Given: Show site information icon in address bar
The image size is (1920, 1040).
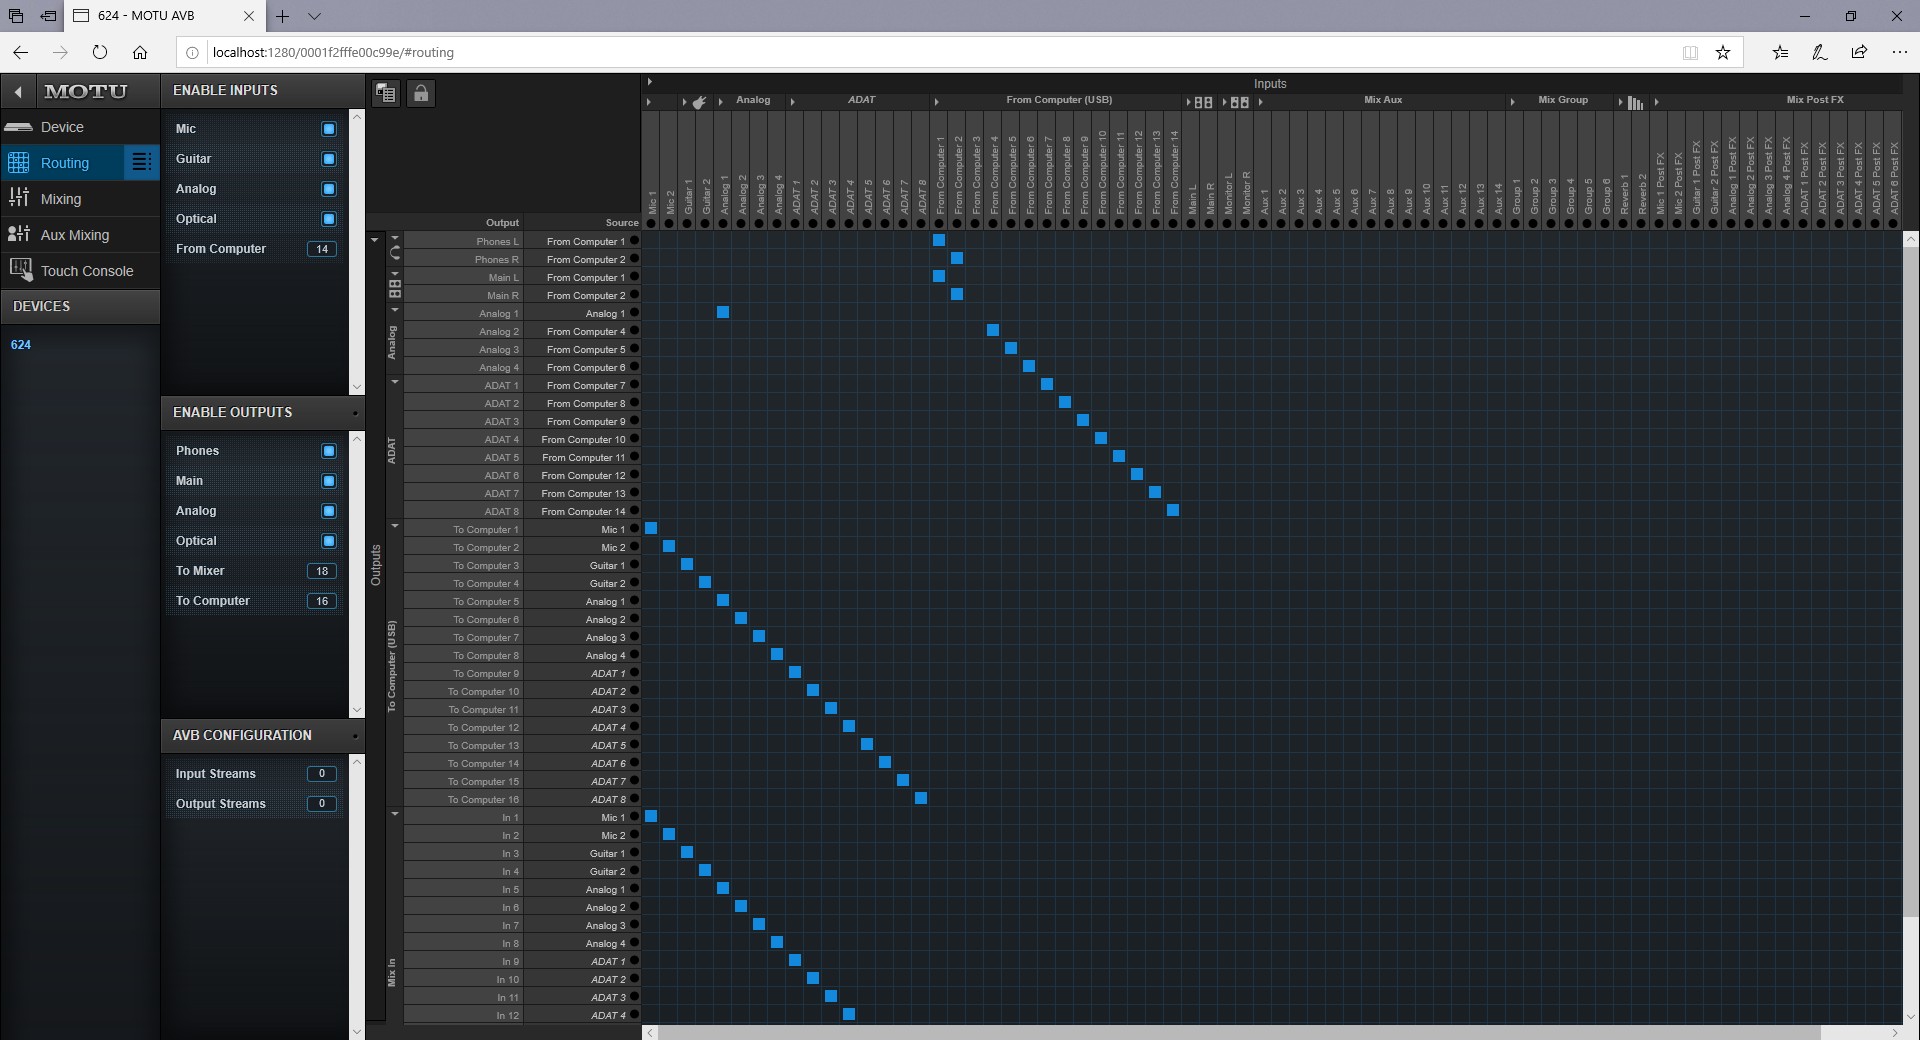Looking at the screenshot, I should coord(193,52).
